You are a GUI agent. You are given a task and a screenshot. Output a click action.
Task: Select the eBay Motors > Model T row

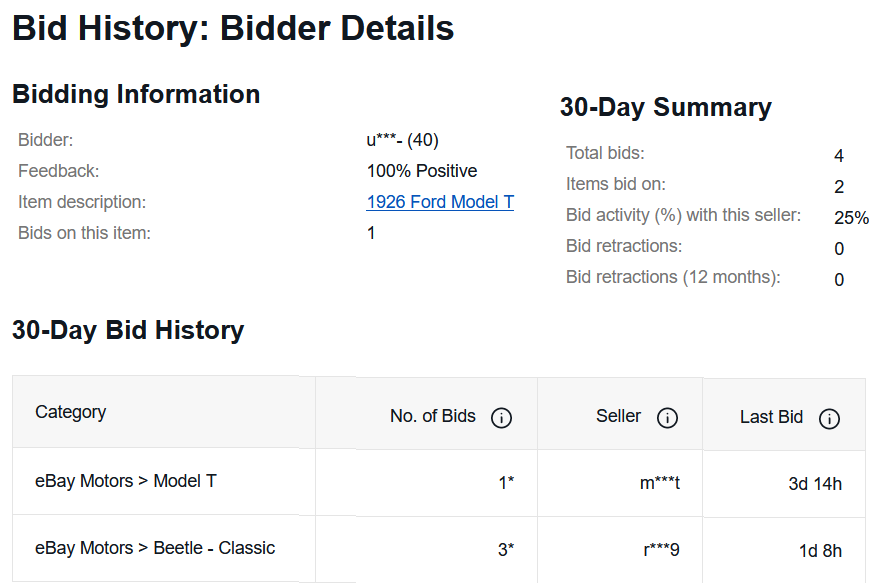[126, 481]
